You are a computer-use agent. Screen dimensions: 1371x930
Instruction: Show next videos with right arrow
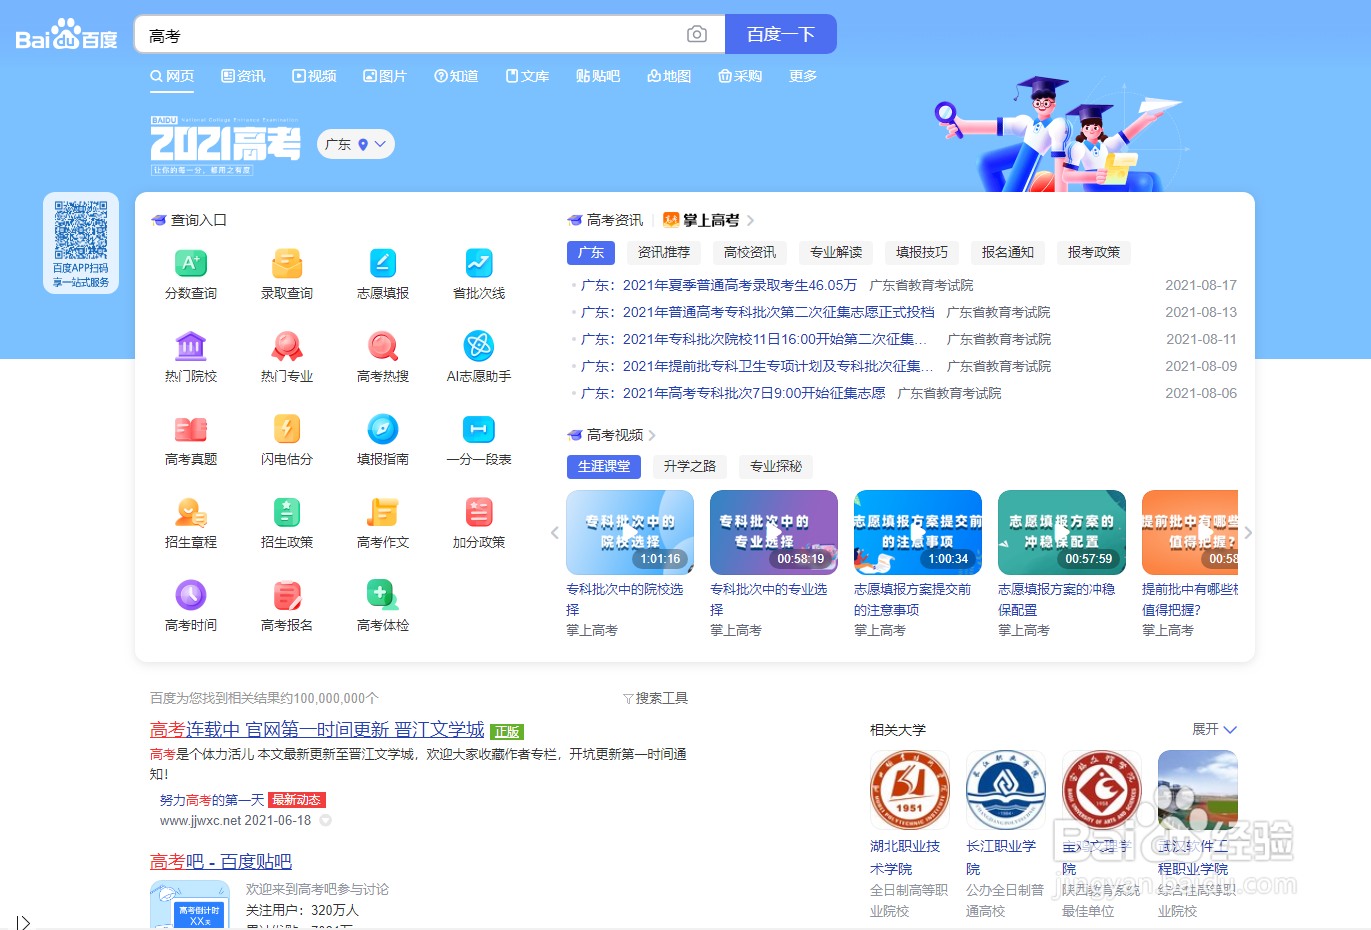1247,533
